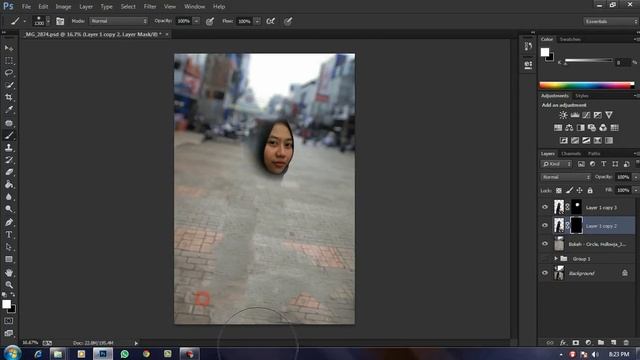Select the Spot Healing Brush tool

click(9, 123)
